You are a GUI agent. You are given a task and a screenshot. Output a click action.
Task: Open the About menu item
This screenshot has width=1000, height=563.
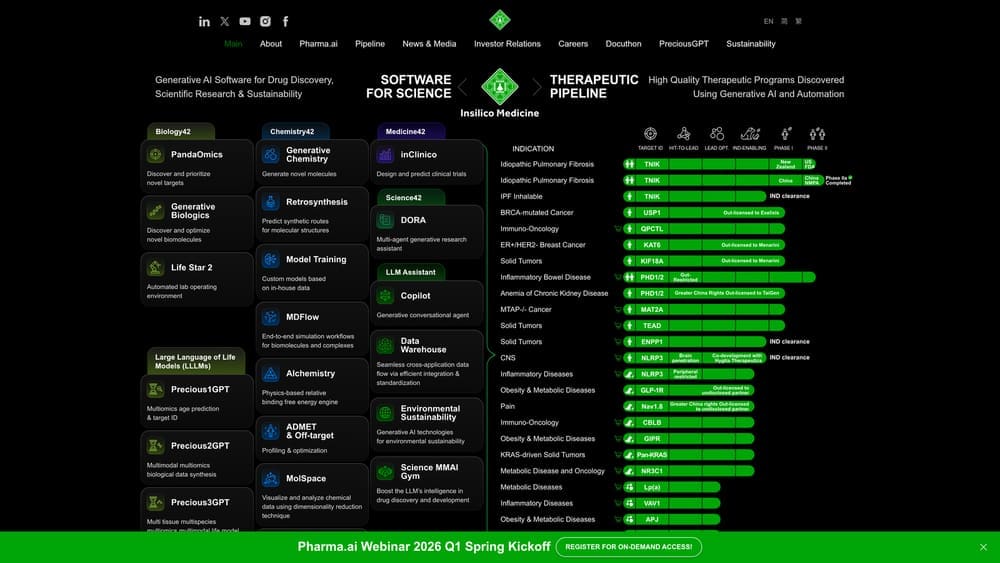coord(270,44)
